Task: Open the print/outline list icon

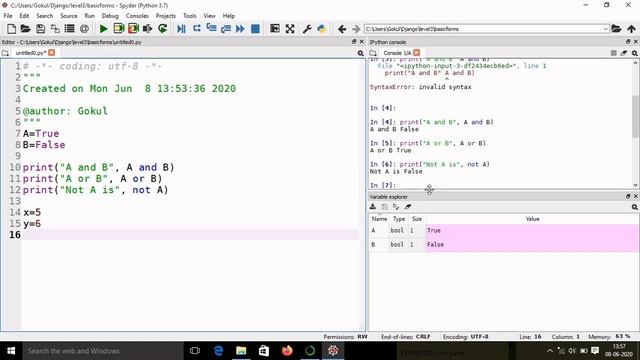Action: point(70,29)
